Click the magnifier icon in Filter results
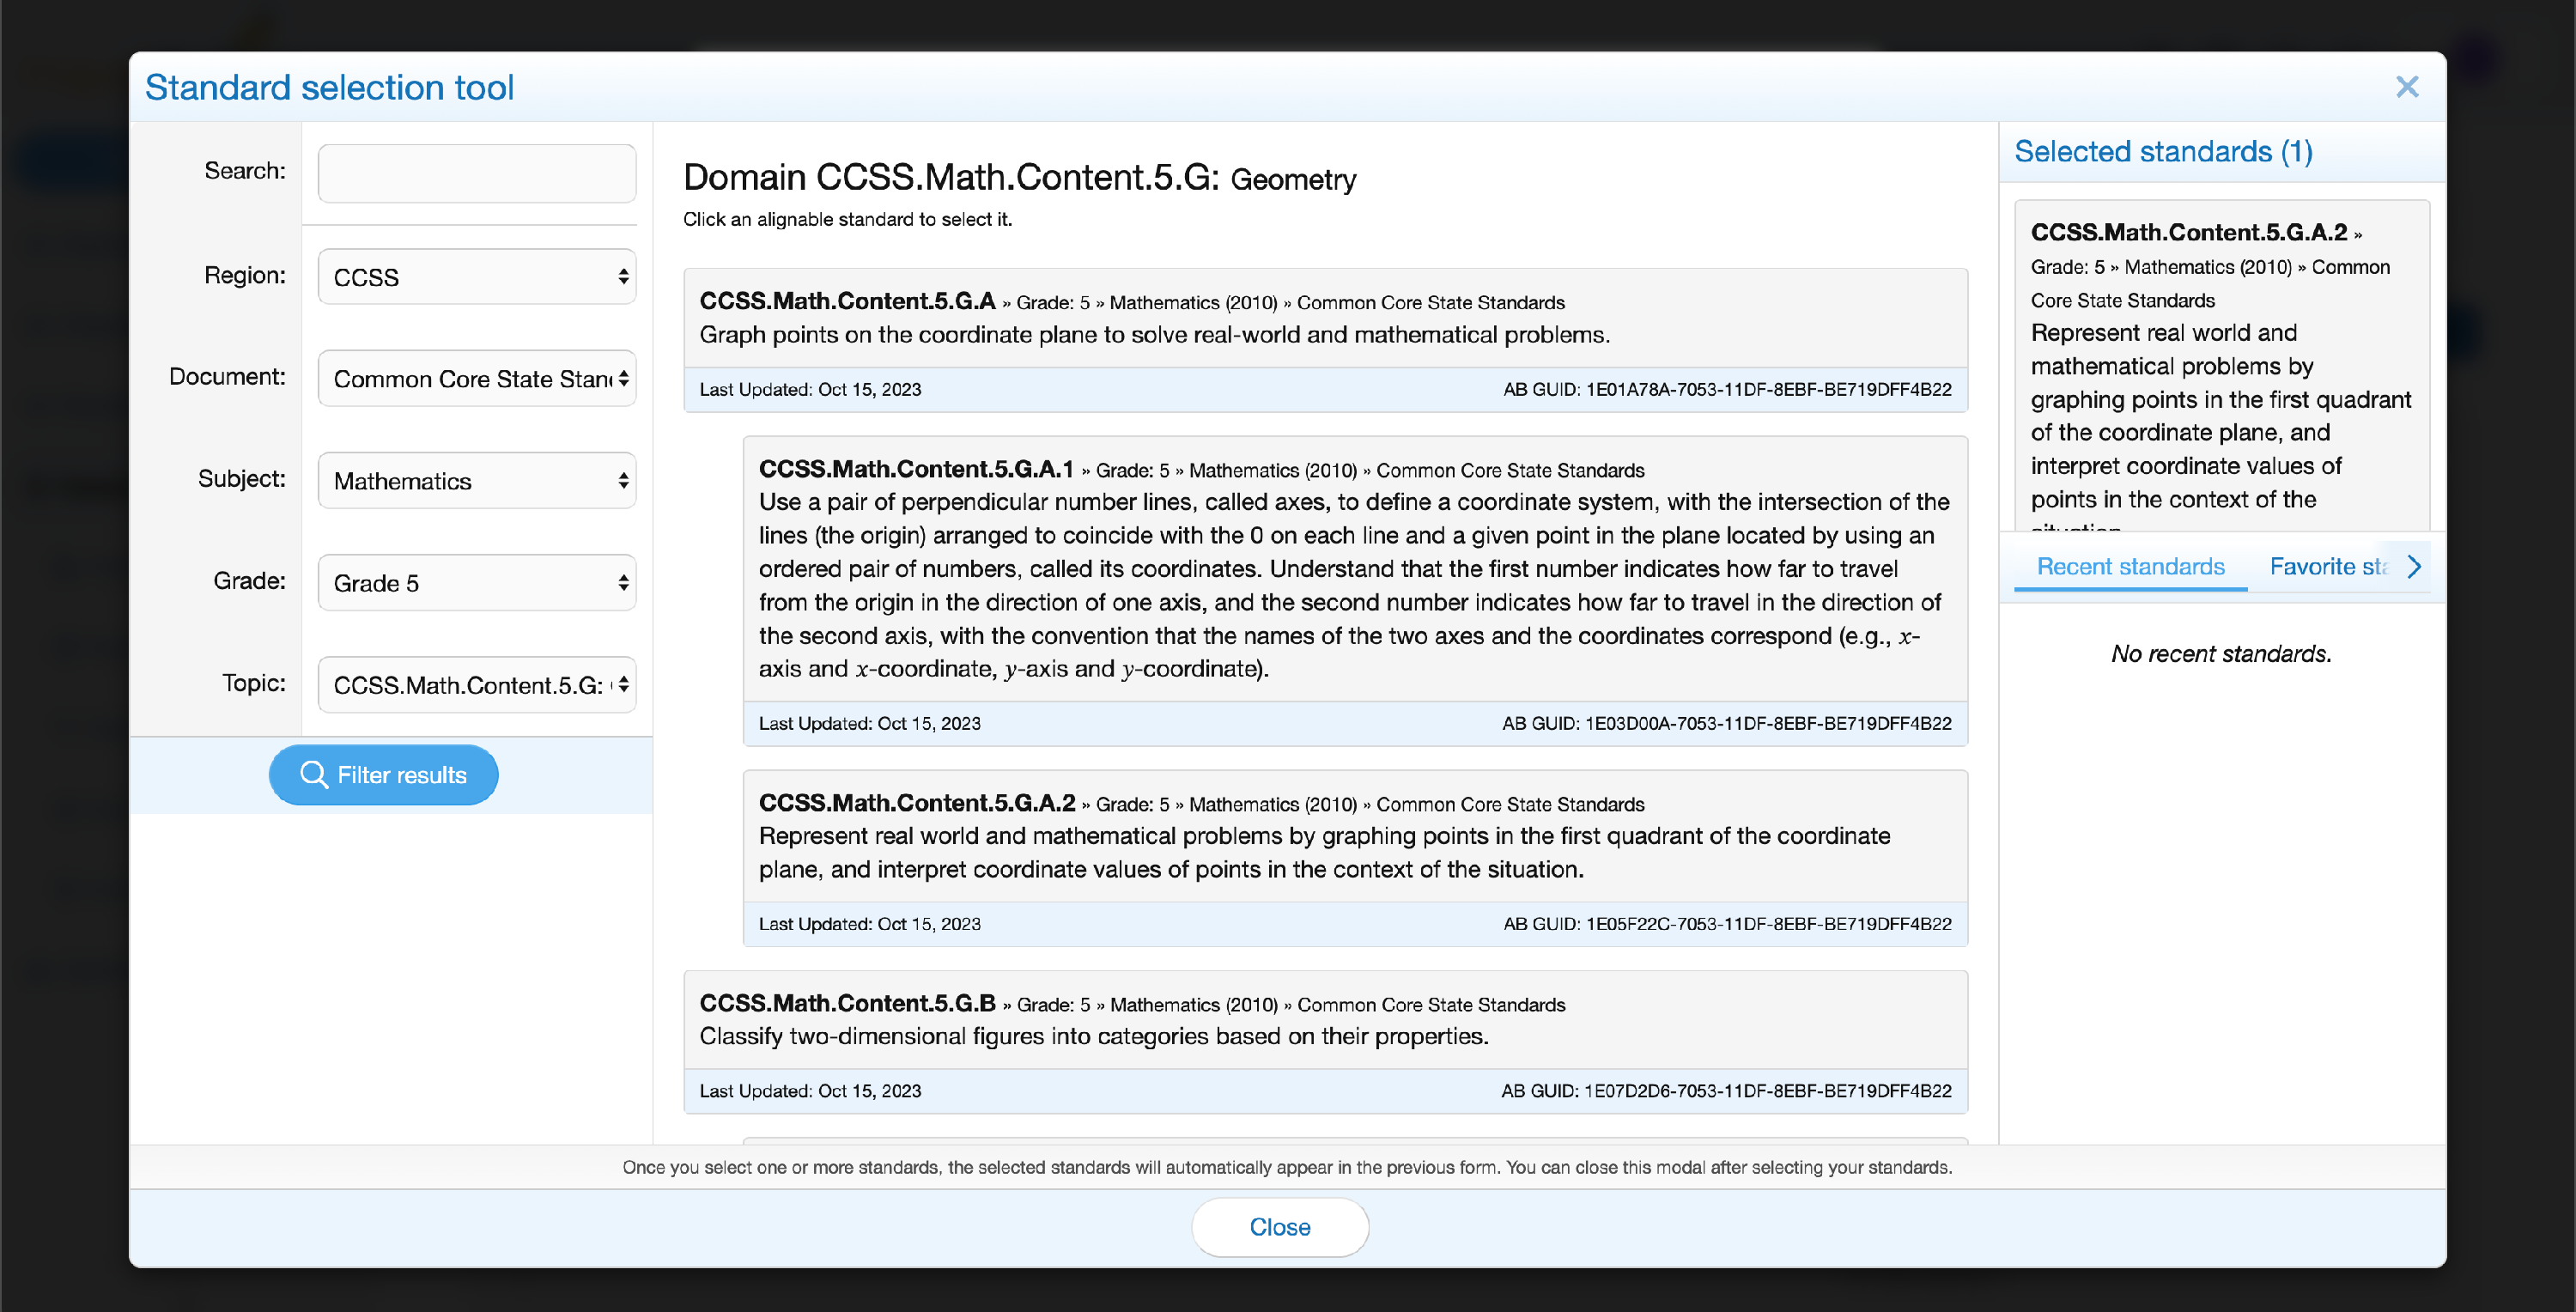The width and height of the screenshot is (2576, 1312). click(314, 775)
